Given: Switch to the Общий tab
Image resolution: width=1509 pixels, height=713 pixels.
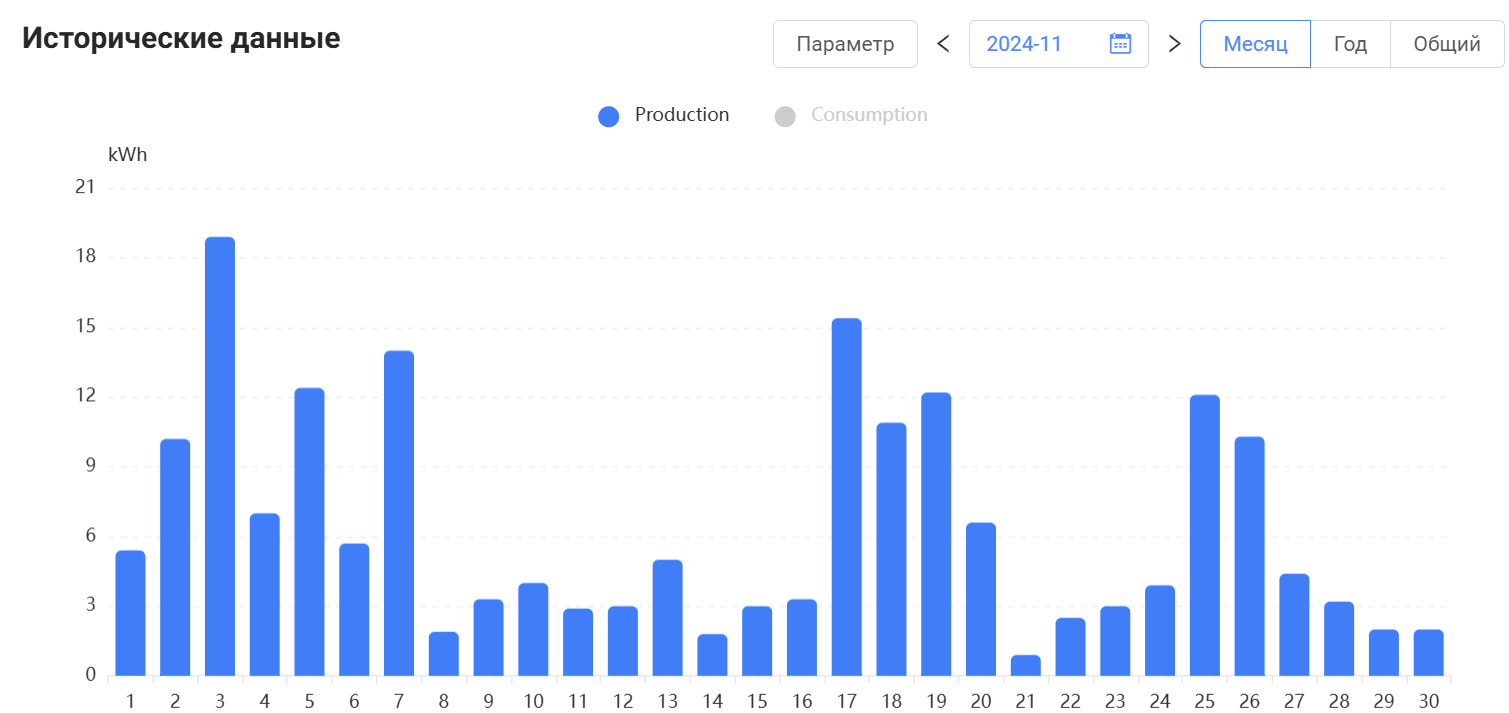Looking at the screenshot, I should 1446,44.
